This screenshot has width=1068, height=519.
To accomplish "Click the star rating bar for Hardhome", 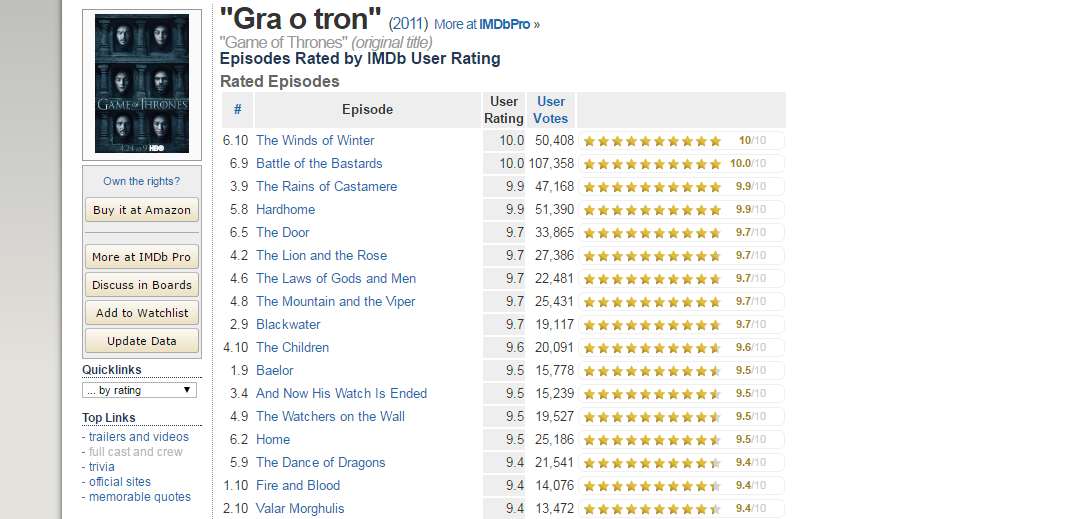I will [681, 209].
